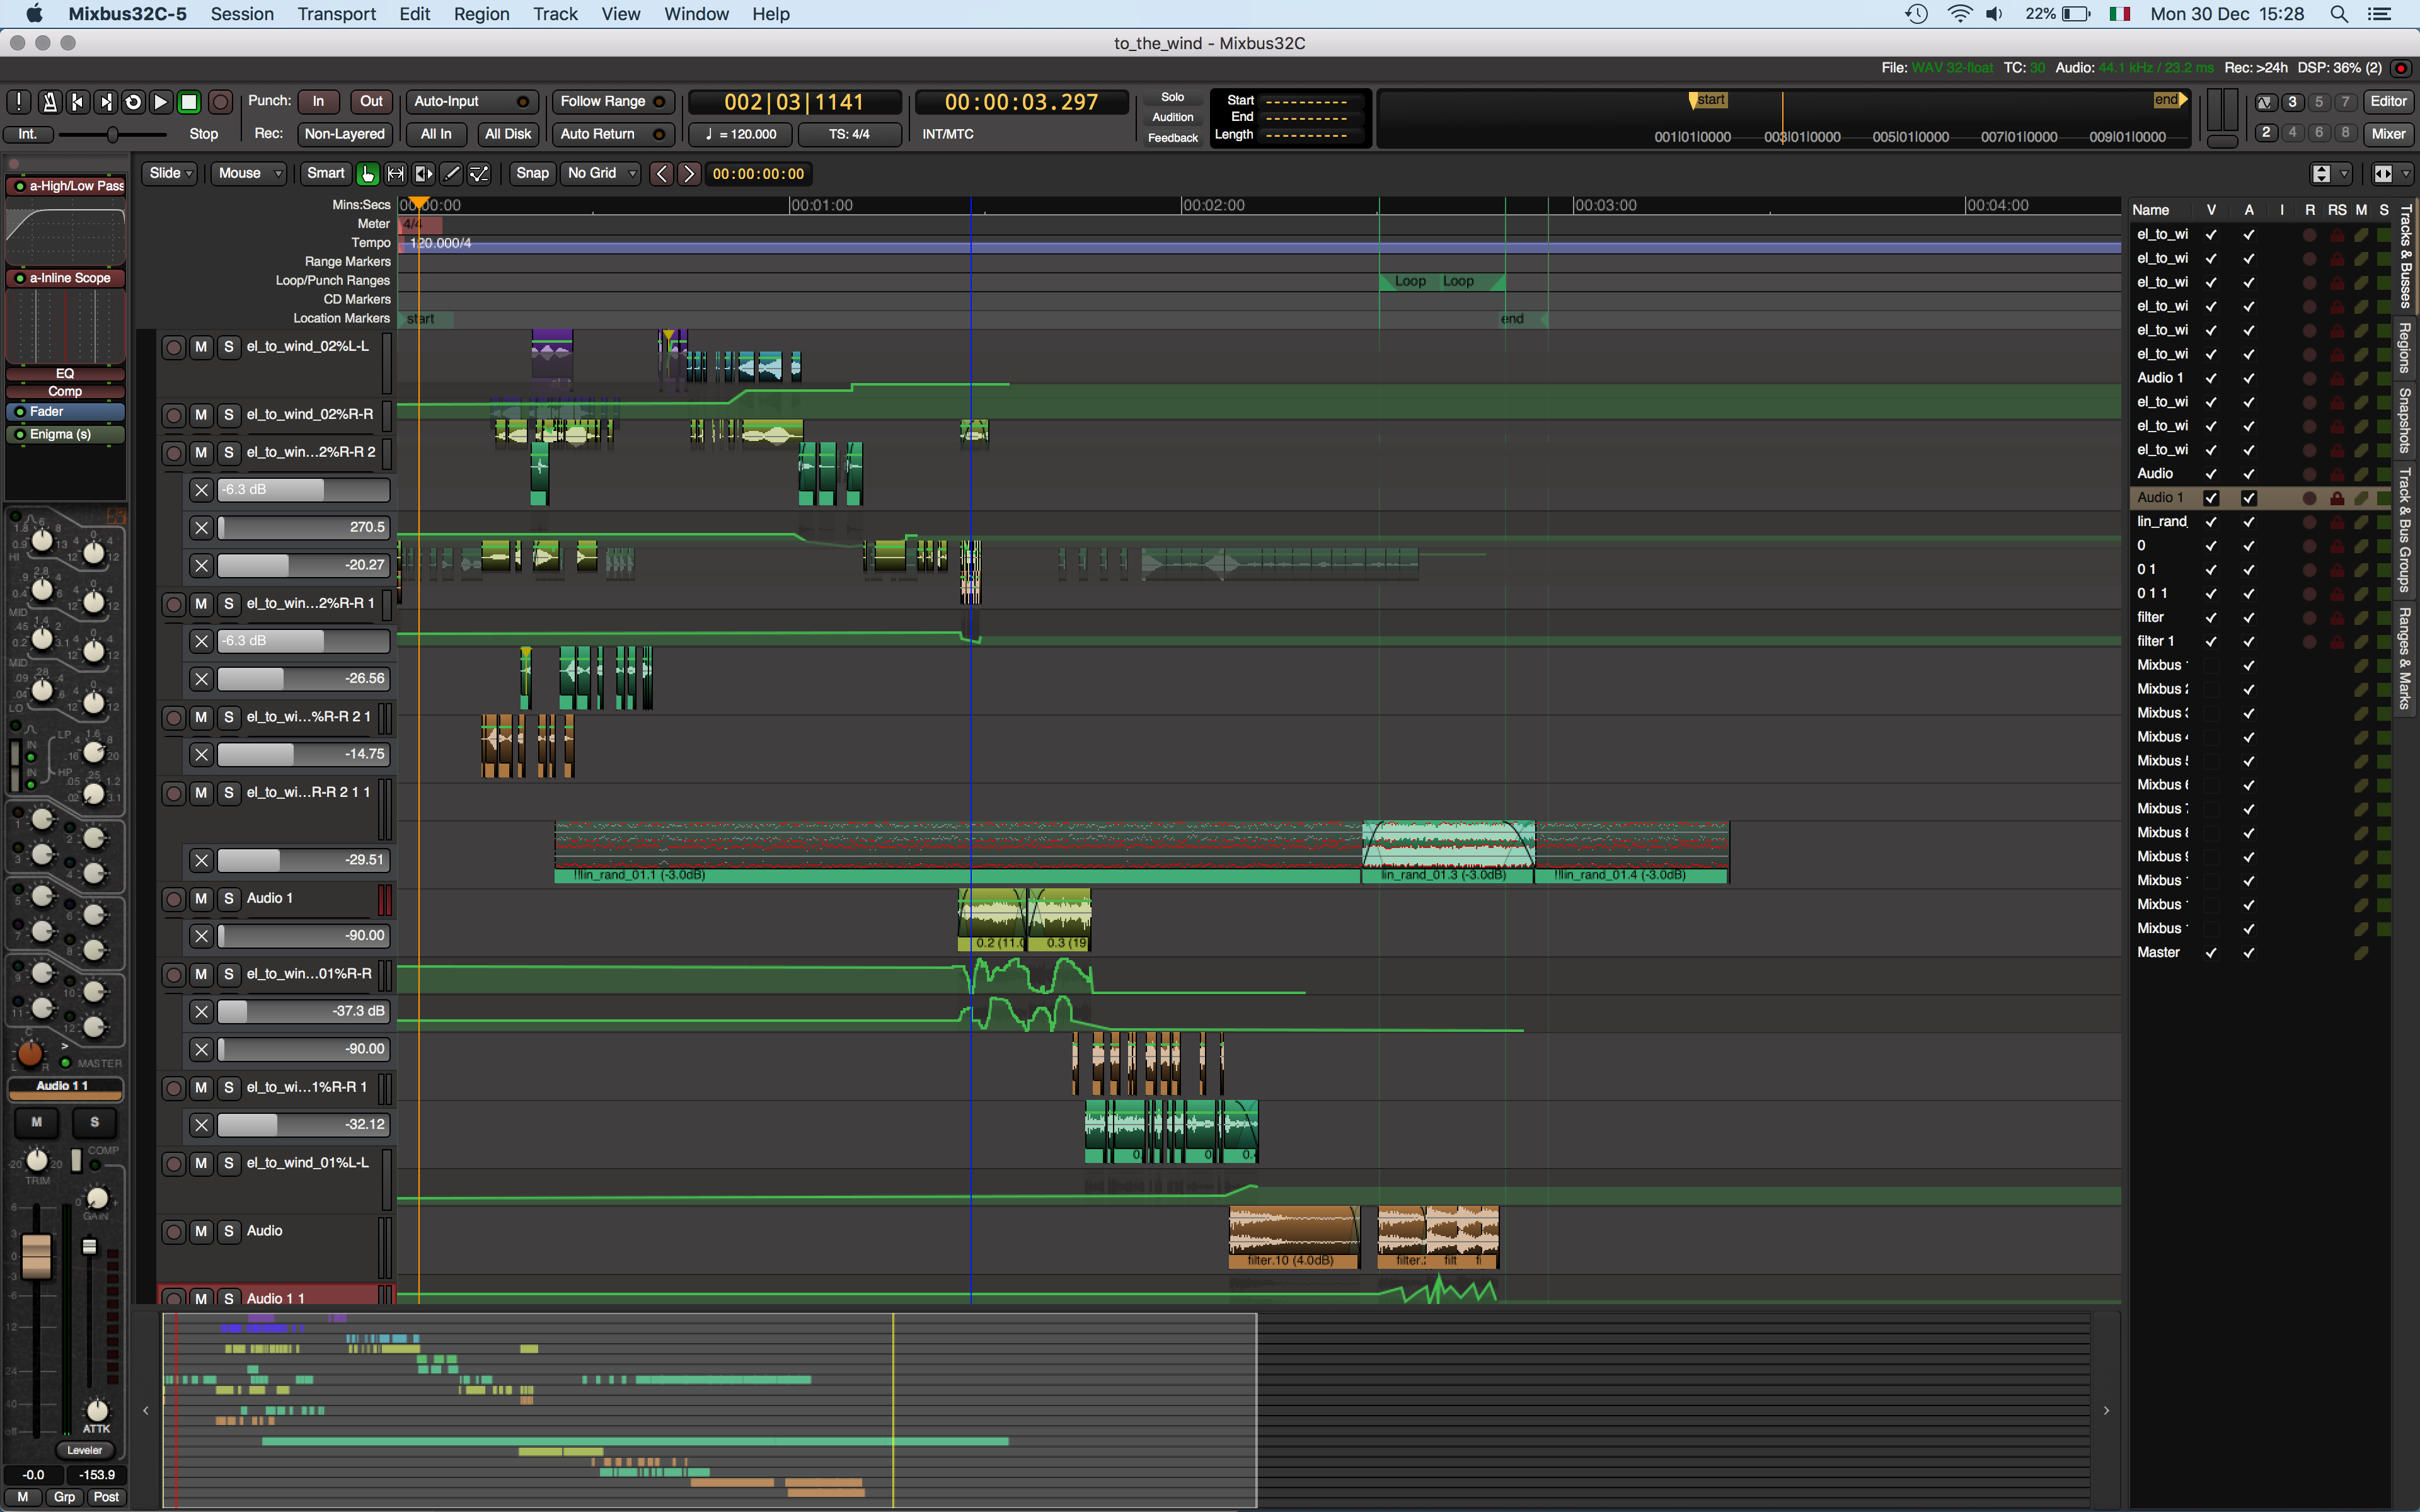Open the Slide edit mode dropdown
This screenshot has height=1512, width=2420.
(170, 173)
